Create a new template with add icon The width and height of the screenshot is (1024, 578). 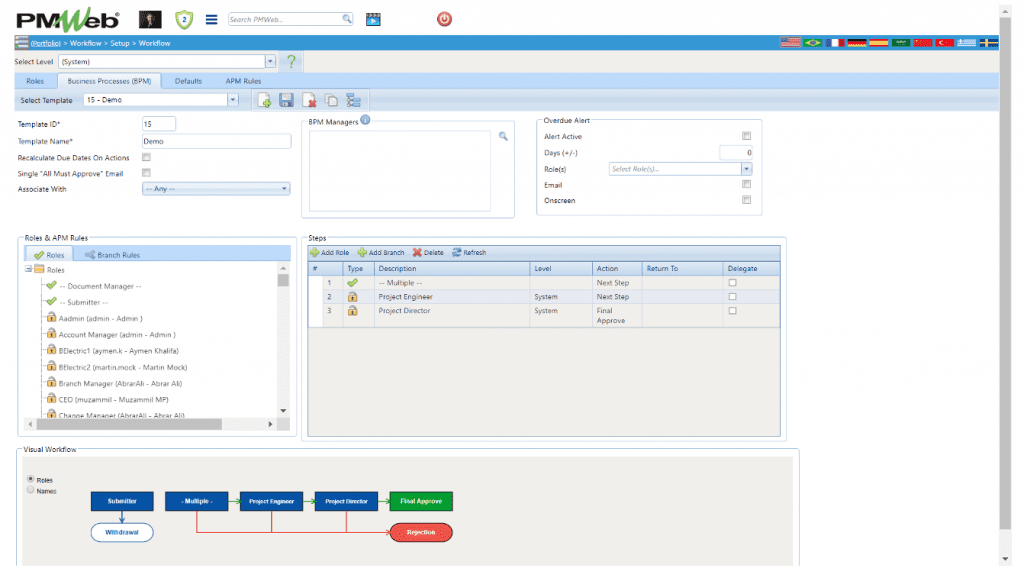[x=264, y=100]
